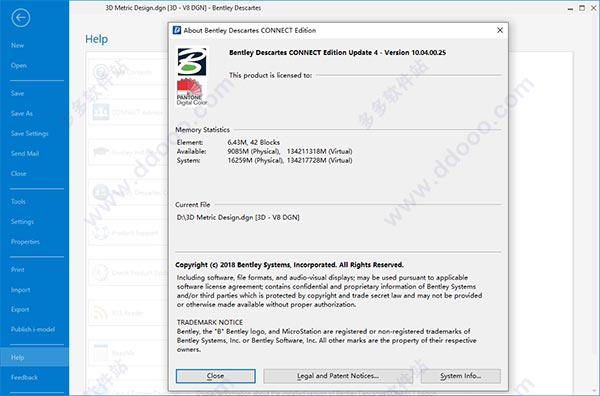Open the New menu item in backstage
The width and height of the screenshot is (600, 396).
click(17, 45)
